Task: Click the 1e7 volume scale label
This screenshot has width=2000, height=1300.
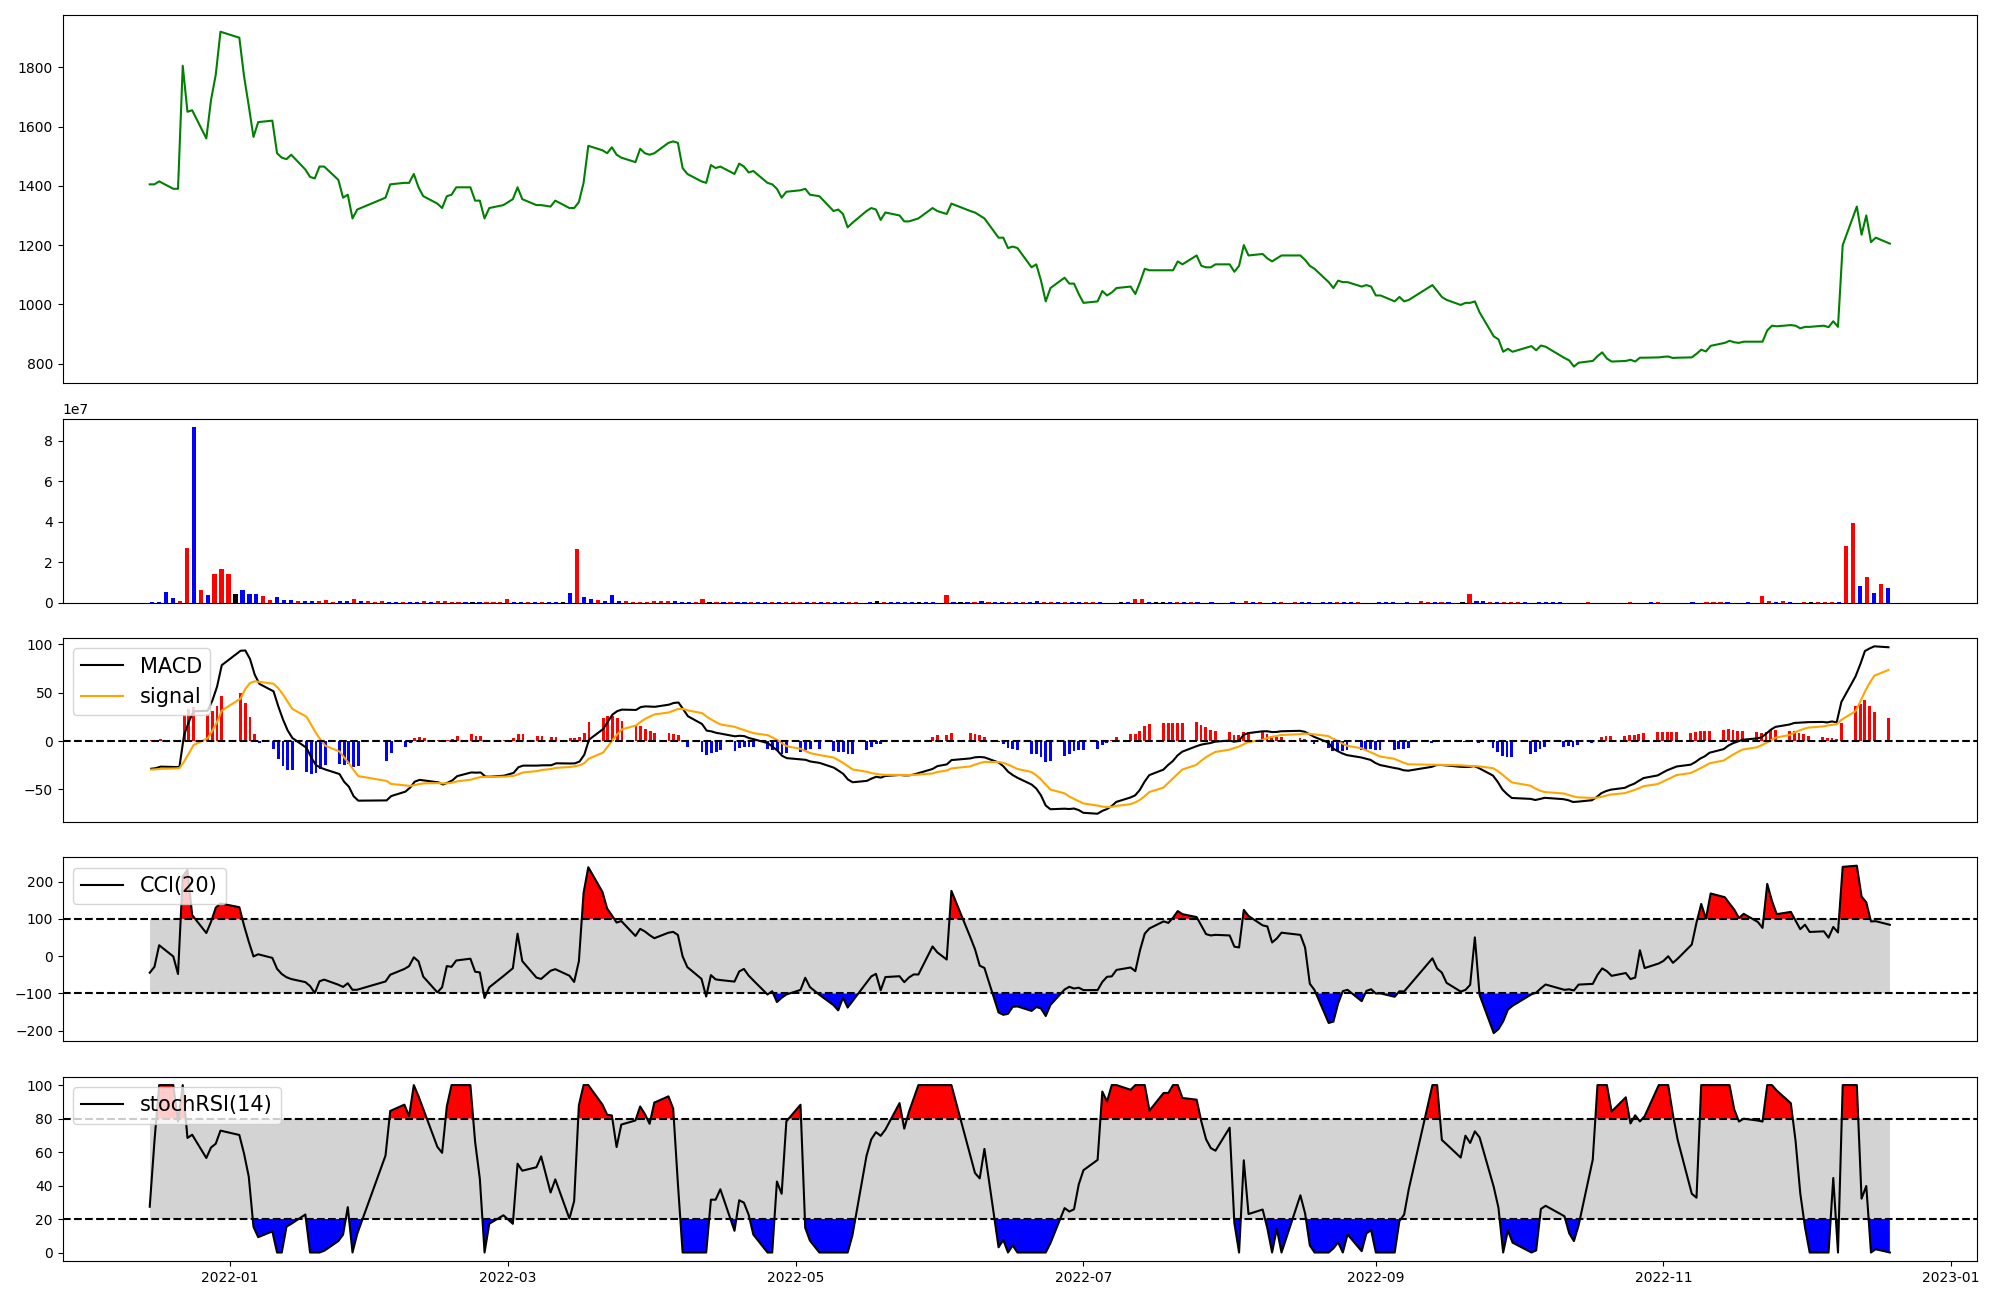Action: [x=75, y=410]
